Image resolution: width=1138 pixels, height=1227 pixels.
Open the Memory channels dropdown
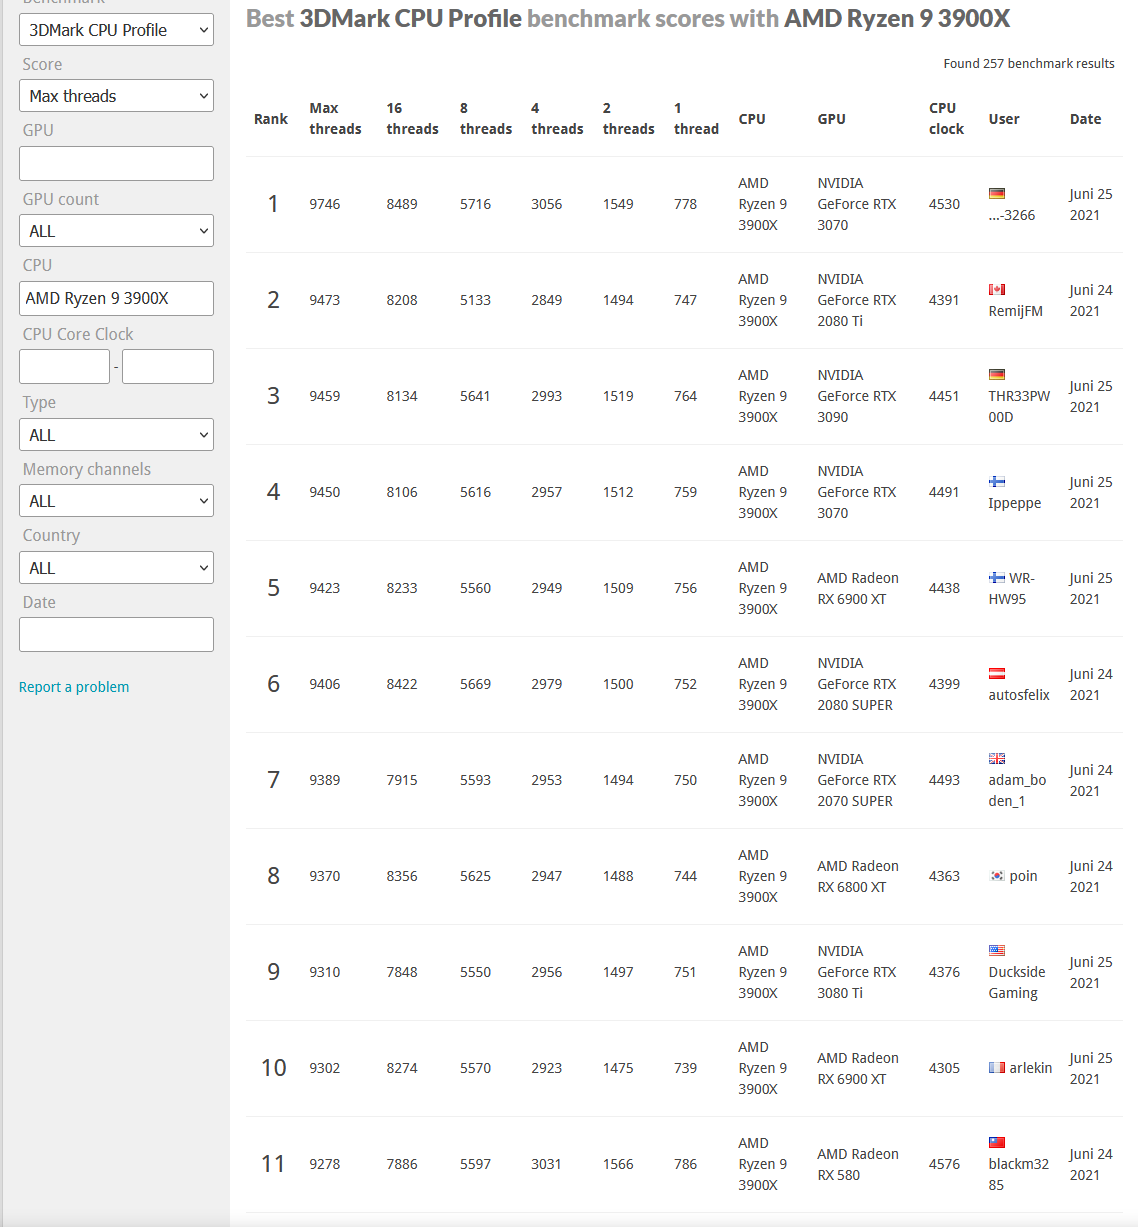116,501
